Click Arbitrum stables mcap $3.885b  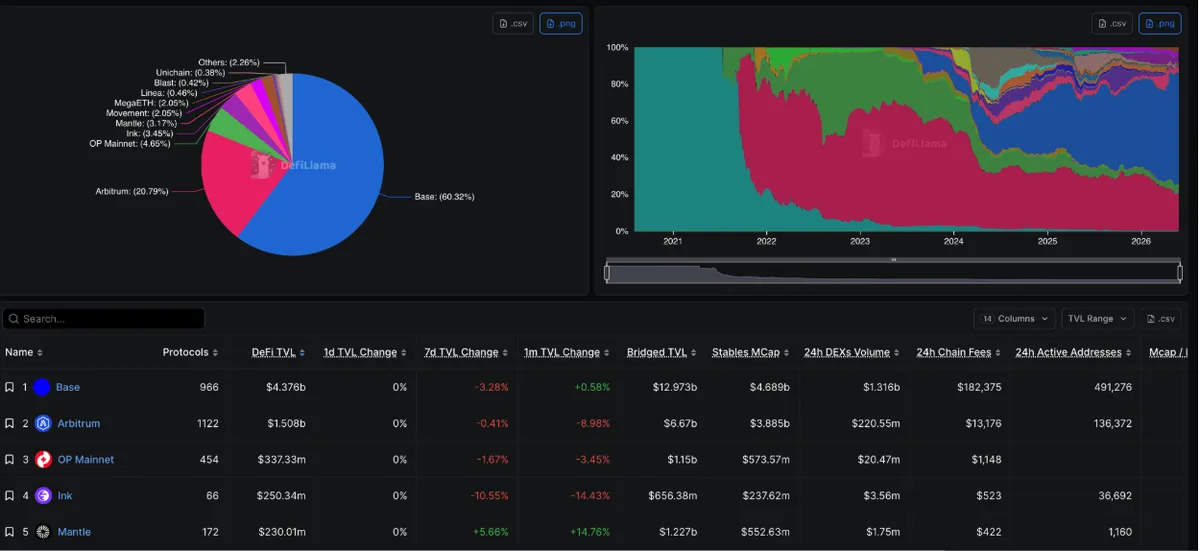click(x=769, y=423)
